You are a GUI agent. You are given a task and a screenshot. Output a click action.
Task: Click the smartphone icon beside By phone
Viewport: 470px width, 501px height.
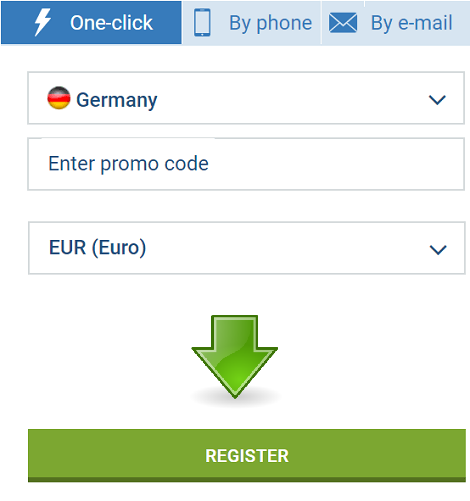(x=202, y=22)
